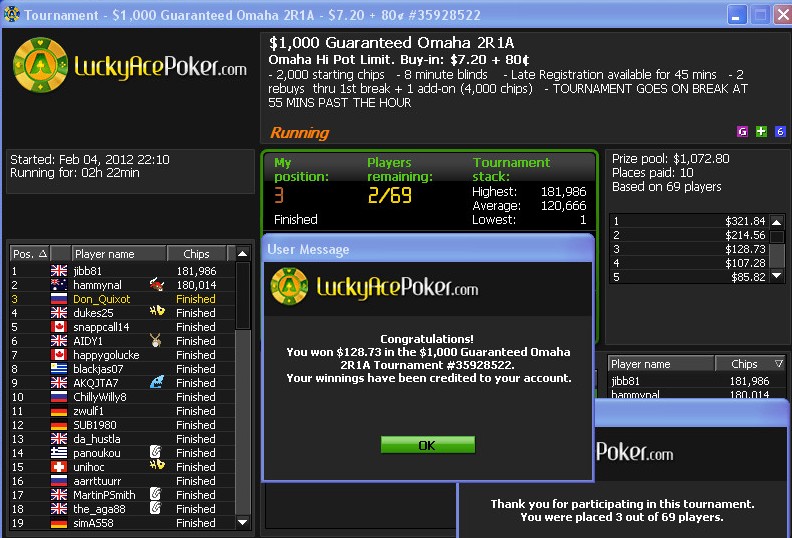Click prize list scroll down arrow
The height and width of the screenshot is (538, 792).
[x=777, y=276]
